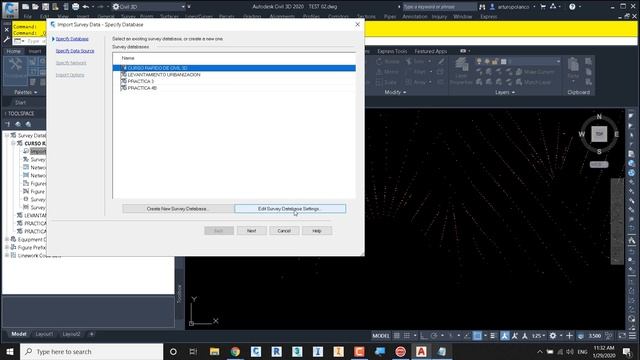Image resolution: width=640 pixels, height=360 pixels.
Task: Click the Plot printer icon in quick access
Action: click(x=76, y=7)
